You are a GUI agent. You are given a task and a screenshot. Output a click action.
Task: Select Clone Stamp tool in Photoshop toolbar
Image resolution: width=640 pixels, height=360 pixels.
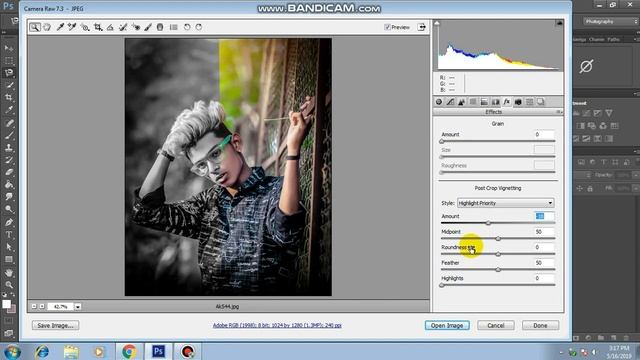pos(9,147)
